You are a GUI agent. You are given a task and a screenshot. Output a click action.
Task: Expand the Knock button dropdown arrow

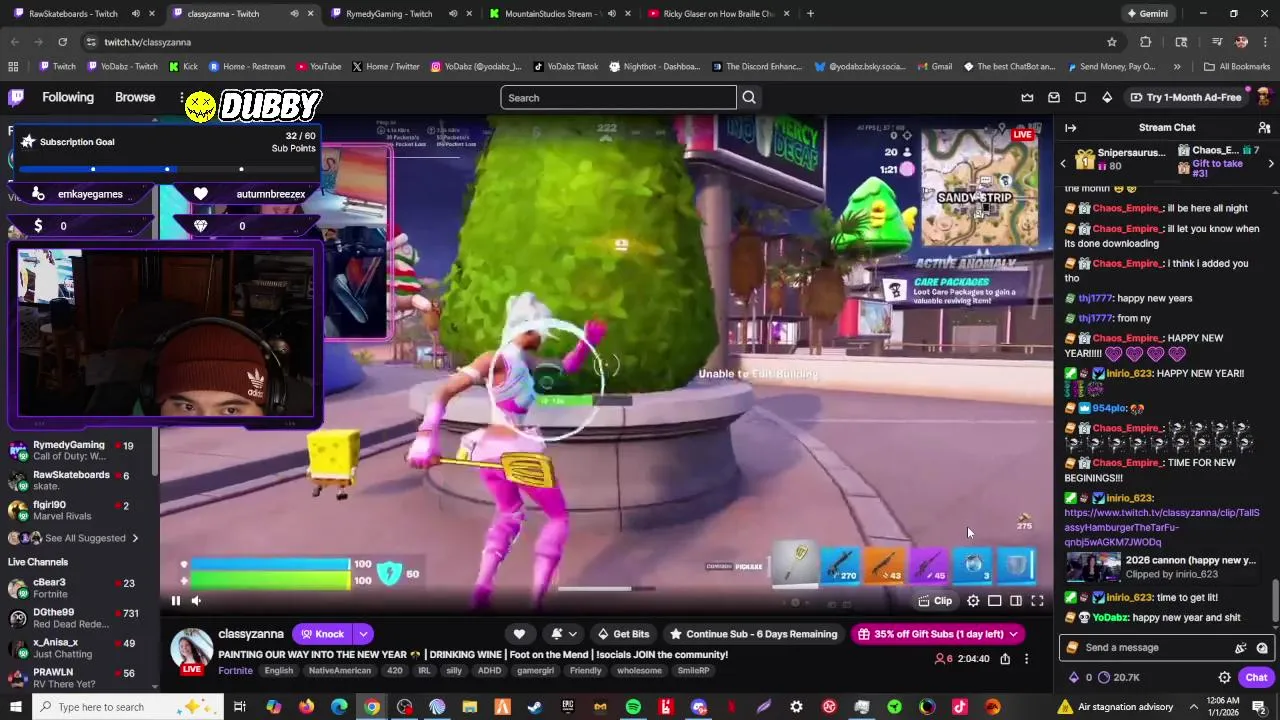pos(364,634)
